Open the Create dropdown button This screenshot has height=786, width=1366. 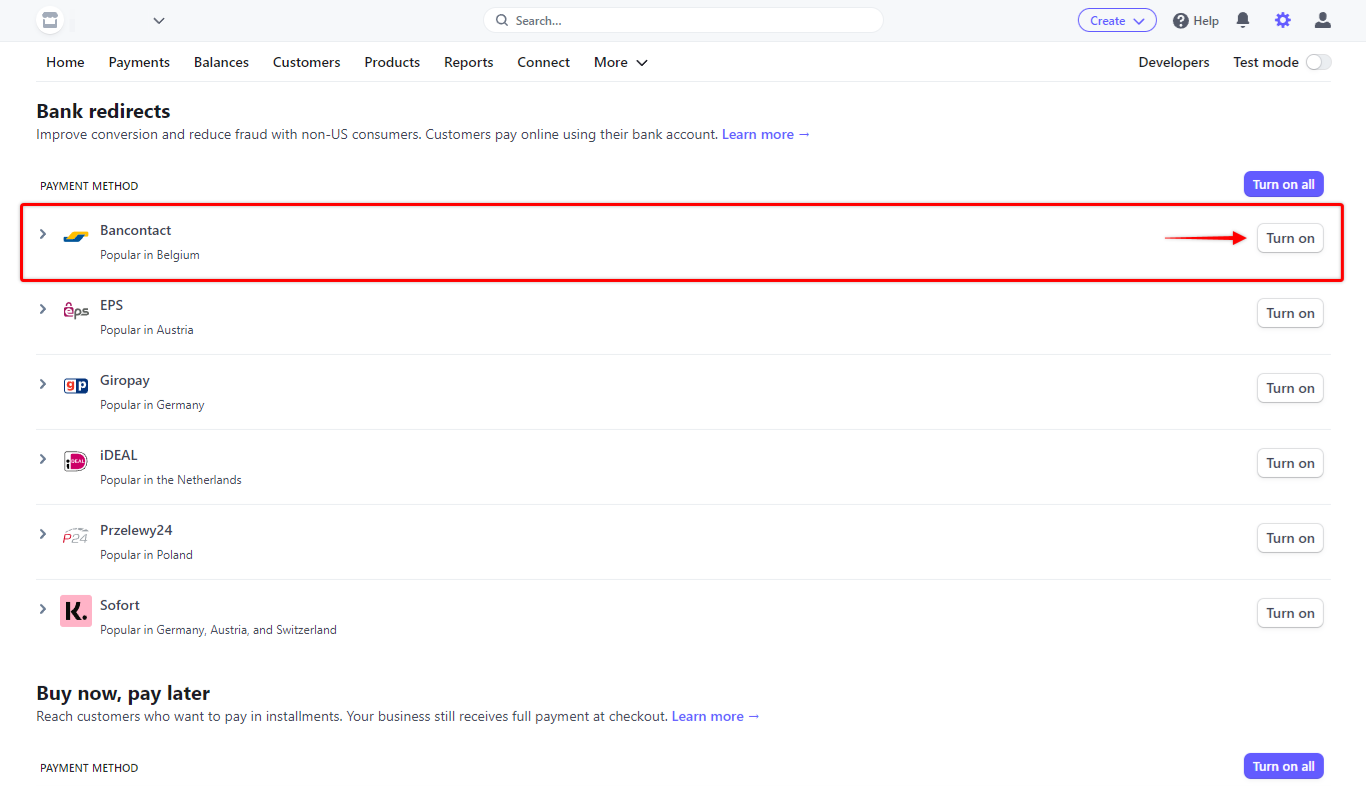[x=1117, y=20]
